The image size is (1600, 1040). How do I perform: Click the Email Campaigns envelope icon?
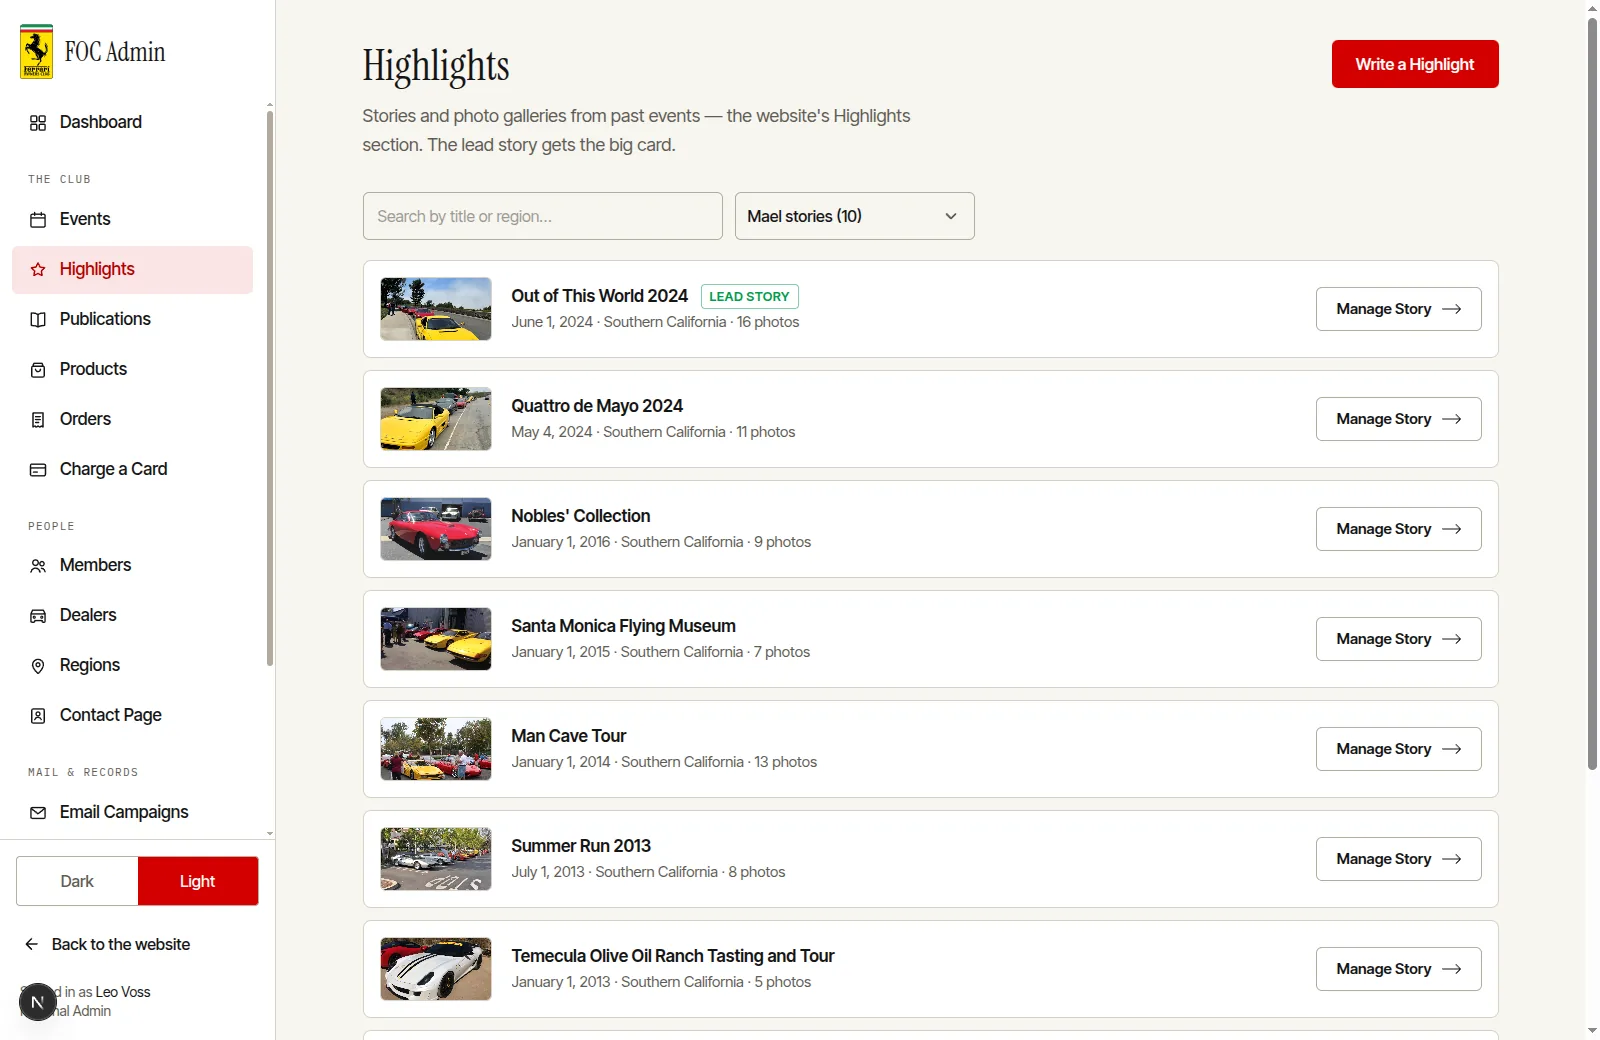click(38, 813)
